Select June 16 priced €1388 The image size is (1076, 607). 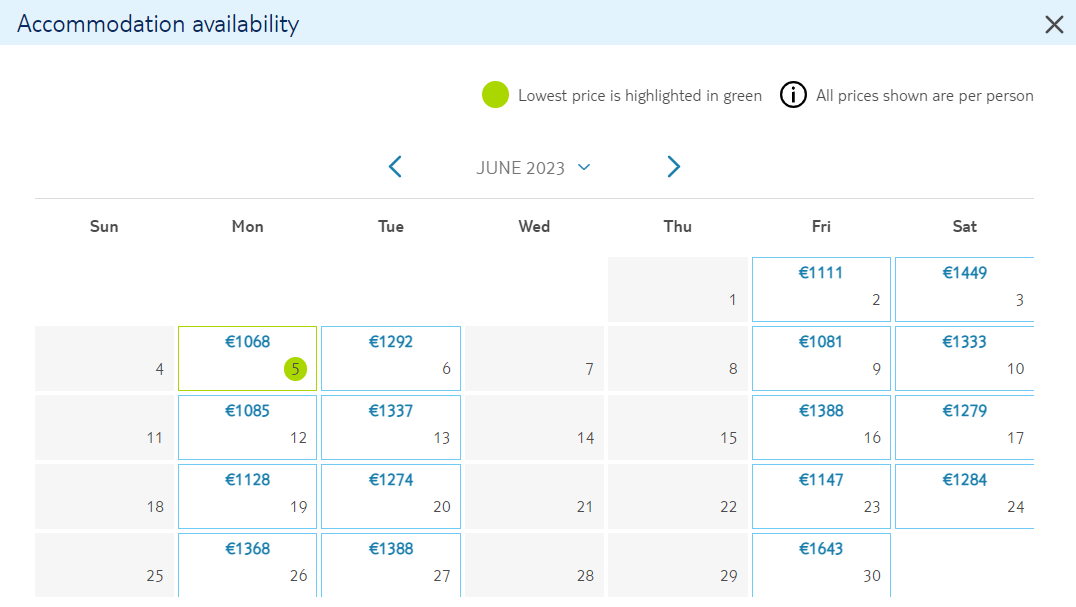pos(821,427)
